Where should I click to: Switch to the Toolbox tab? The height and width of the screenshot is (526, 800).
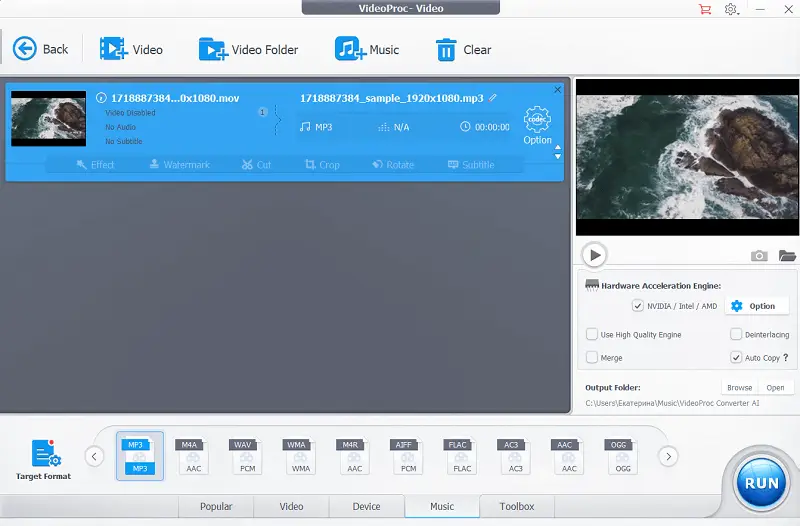pos(517,506)
